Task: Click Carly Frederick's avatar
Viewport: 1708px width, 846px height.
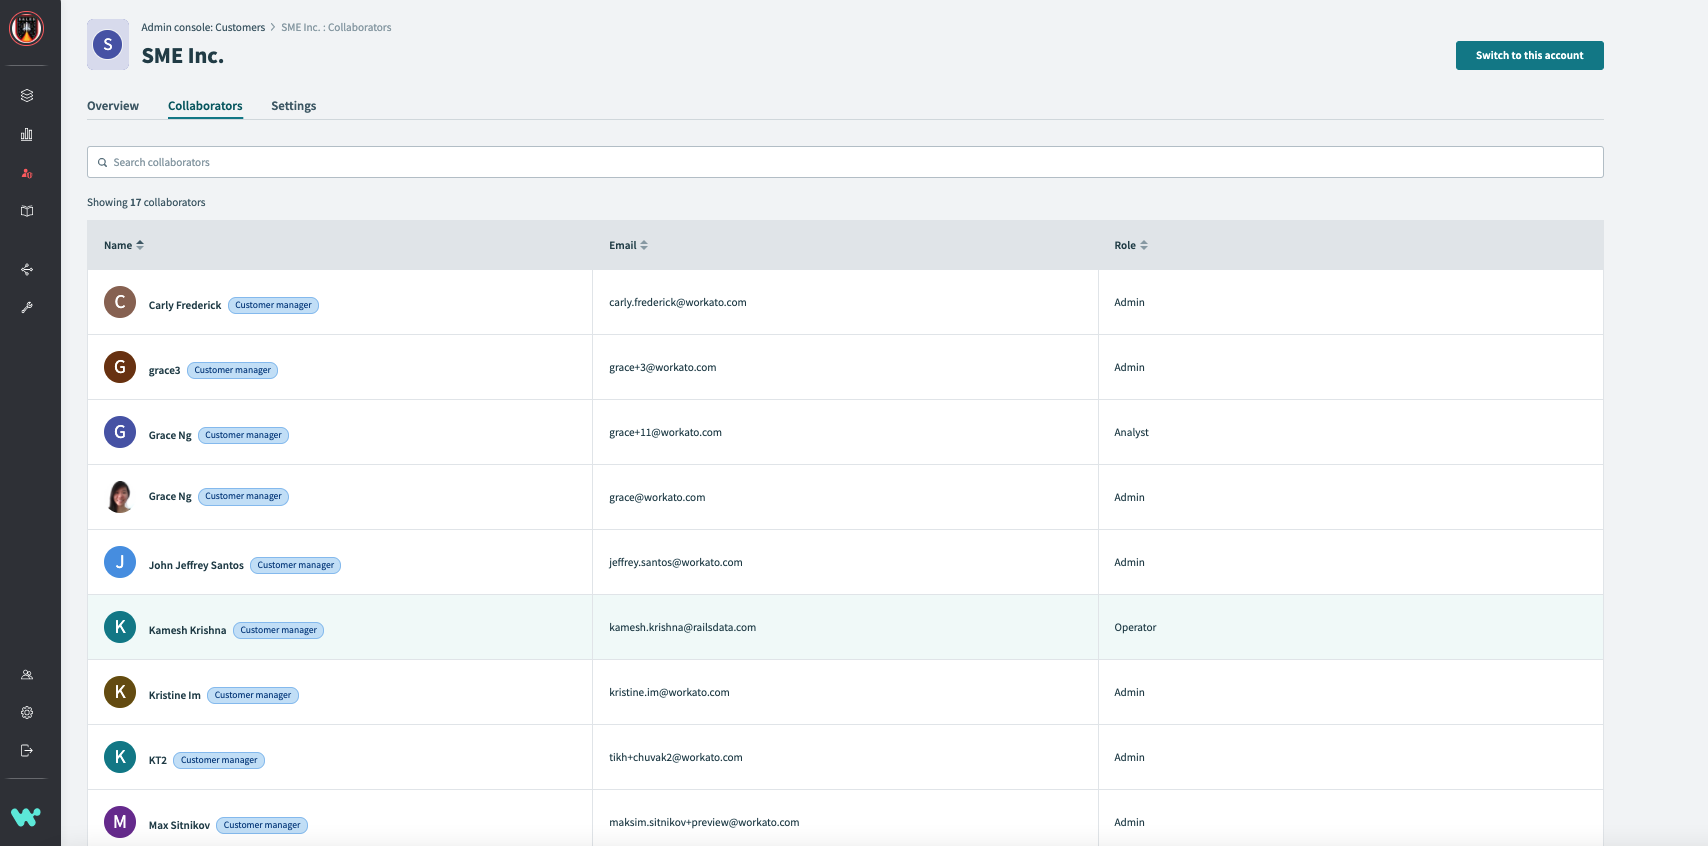Action: pos(120,302)
